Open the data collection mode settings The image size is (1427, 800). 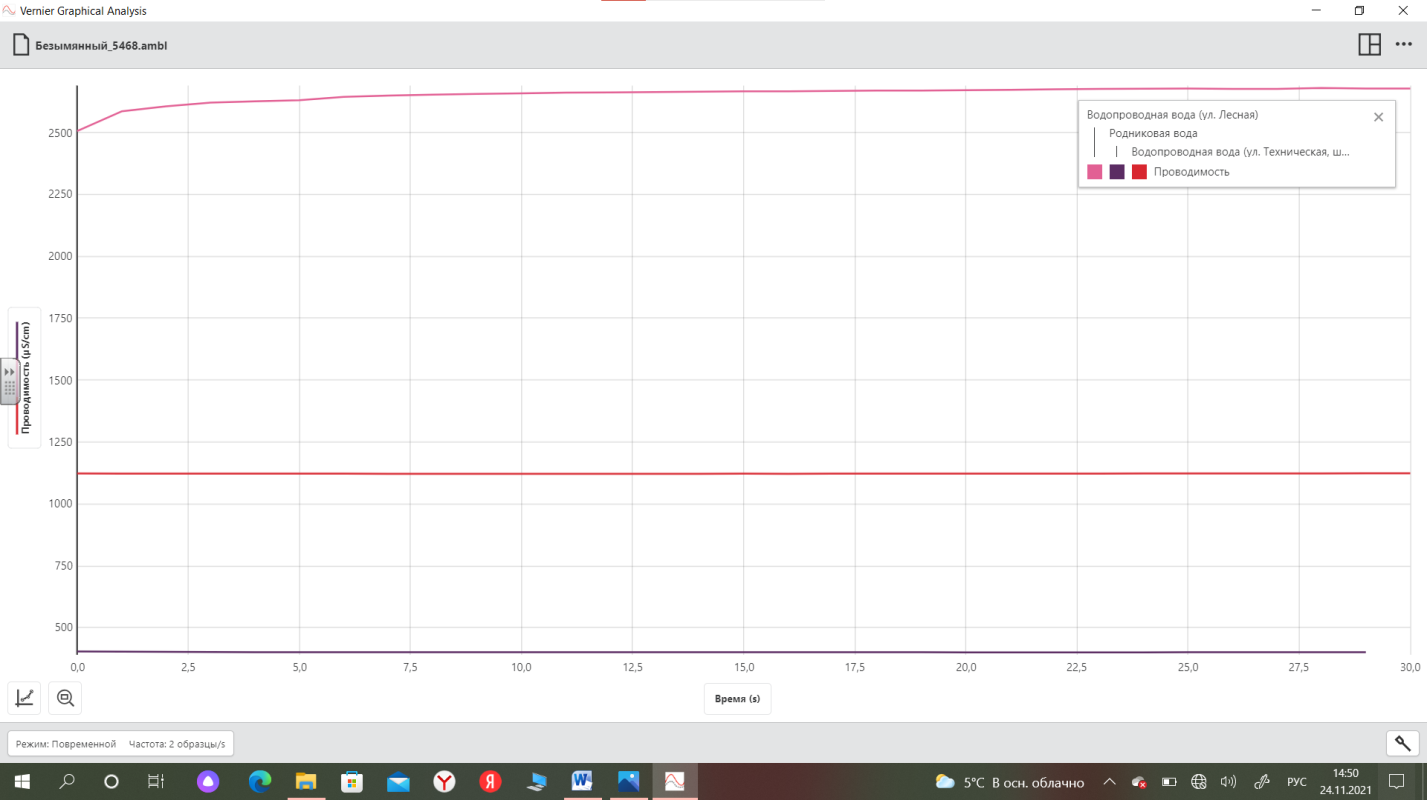click(120, 744)
